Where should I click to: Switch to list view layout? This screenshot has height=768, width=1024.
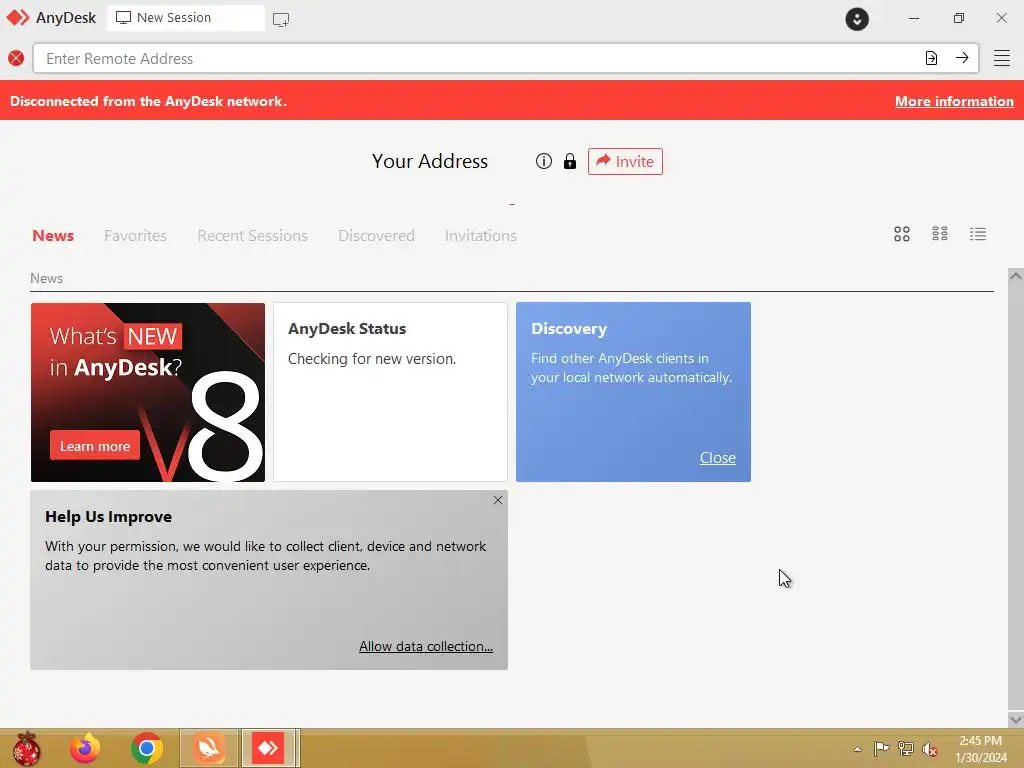point(978,234)
